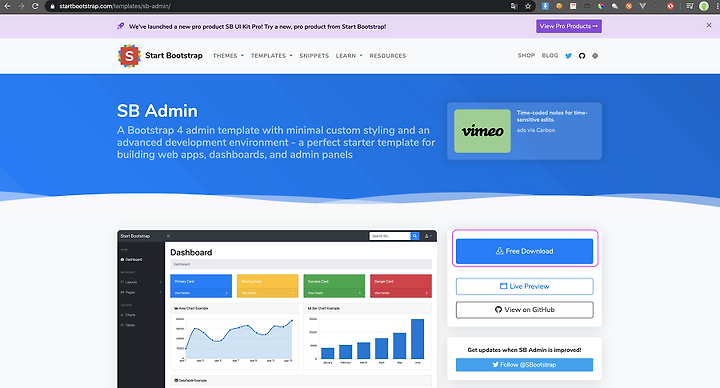The width and height of the screenshot is (720, 388).
Task: Click the user menu icon in dashboard preview
Action: pos(428,236)
